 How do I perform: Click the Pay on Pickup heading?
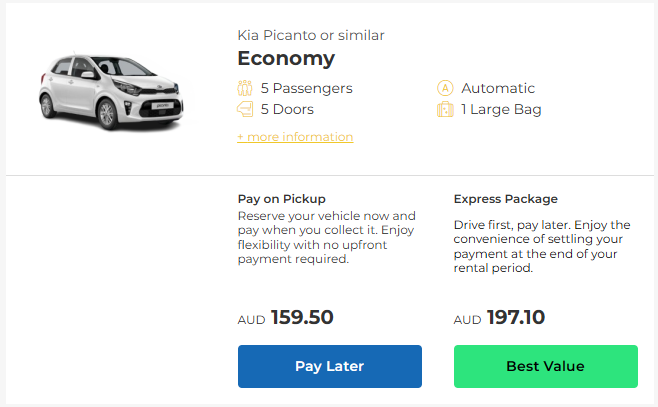pyautogui.click(x=282, y=199)
